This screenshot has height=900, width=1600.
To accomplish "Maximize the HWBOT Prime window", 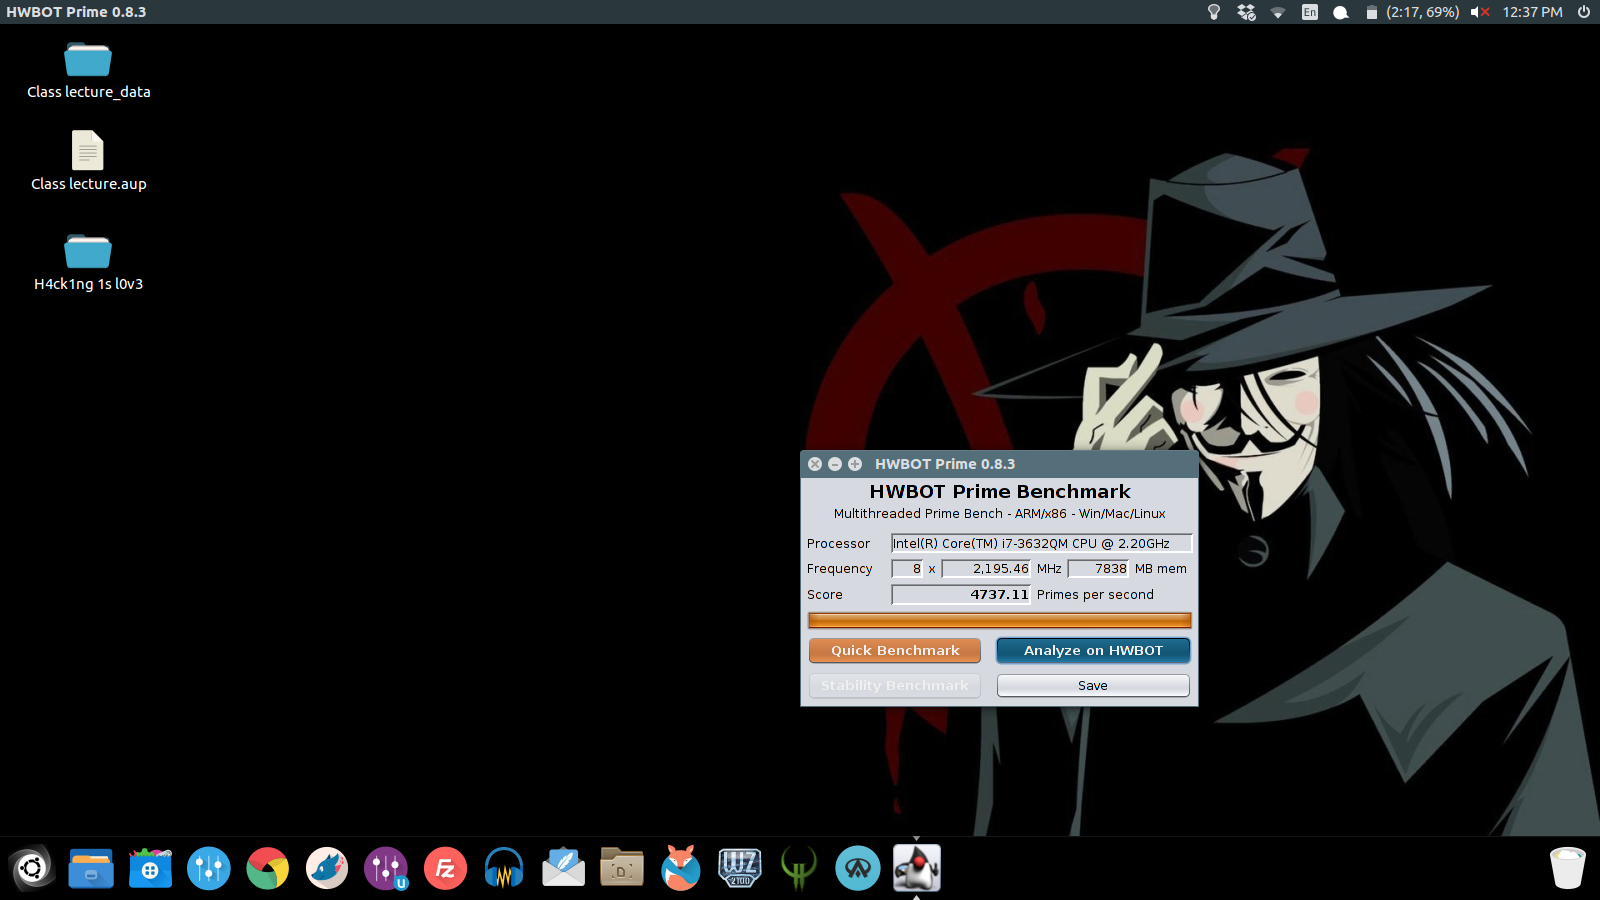I will [x=855, y=464].
